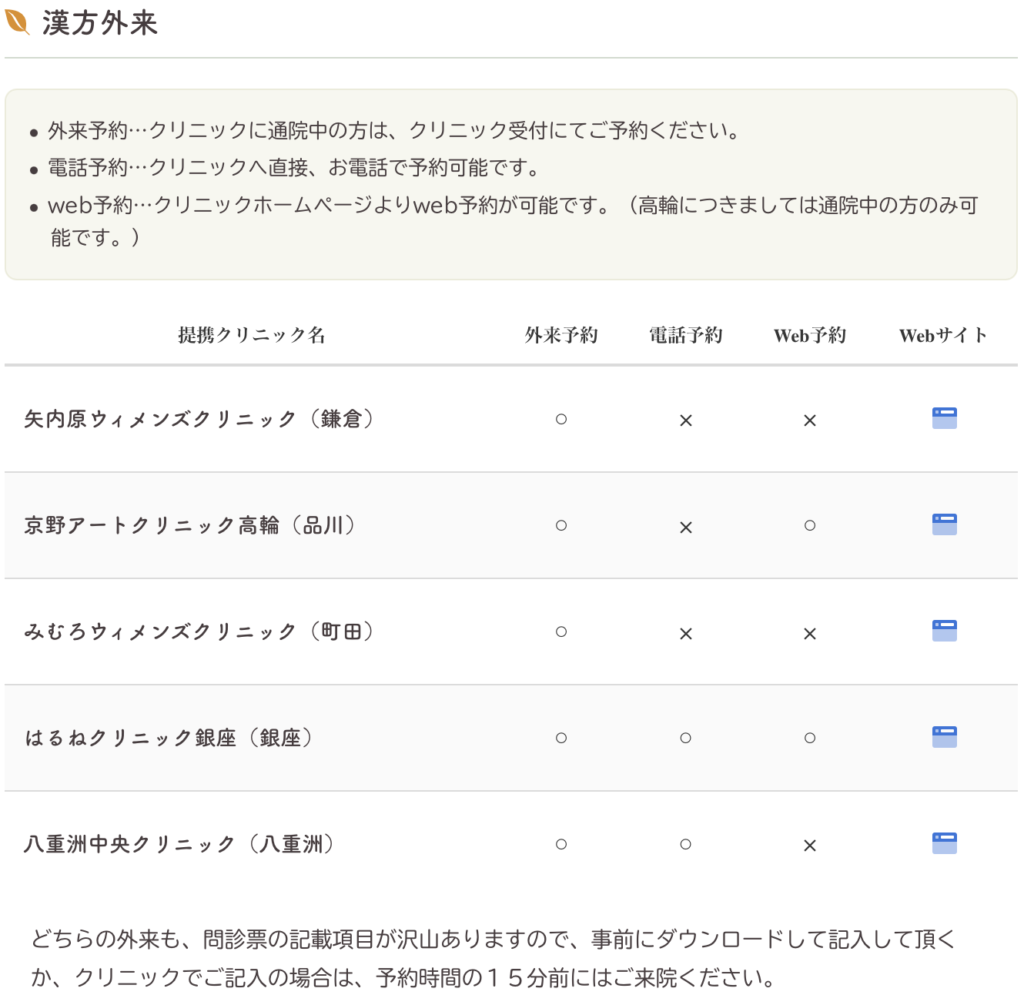
Task: Click 電話予約 cross mark for 京野アートクリニック高輪
Action: pyautogui.click(x=686, y=527)
